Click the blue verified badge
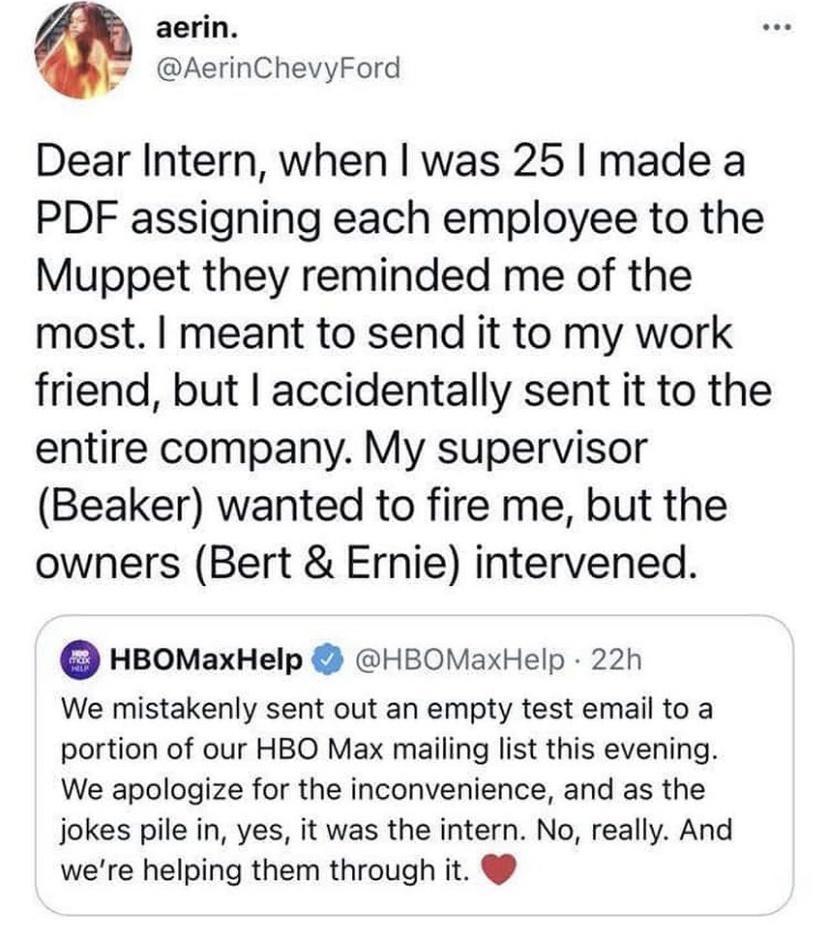828x930 pixels. (x=326, y=660)
